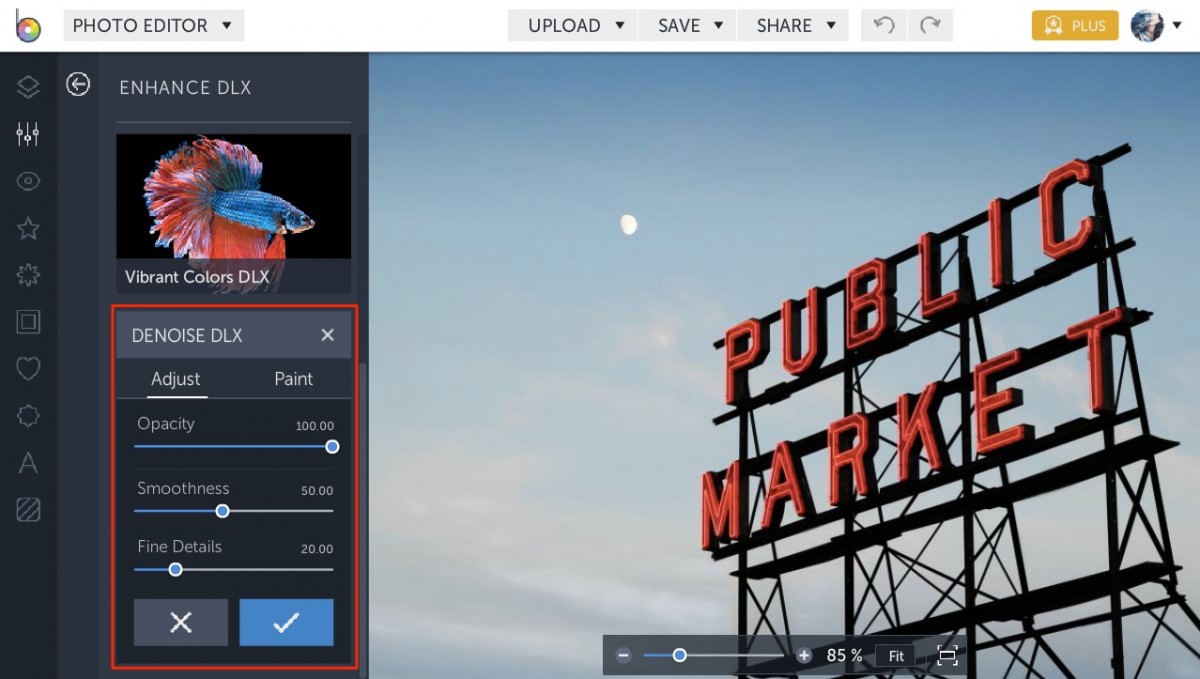Click the Plus upgrade button
The height and width of the screenshot is (679, 1200).
[1075, 26]
